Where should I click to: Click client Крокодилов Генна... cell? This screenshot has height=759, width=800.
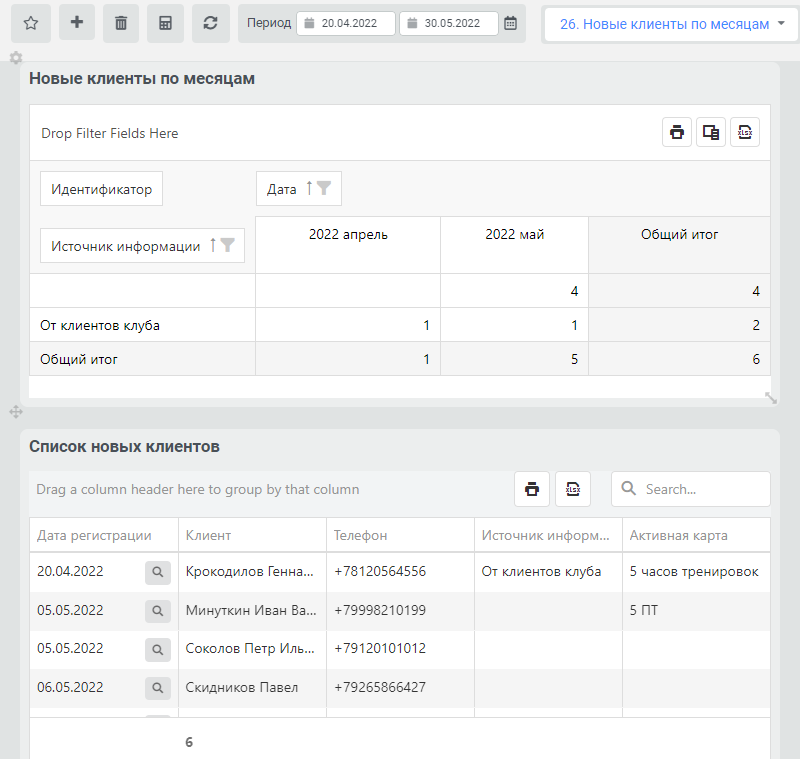click(253, 572)
